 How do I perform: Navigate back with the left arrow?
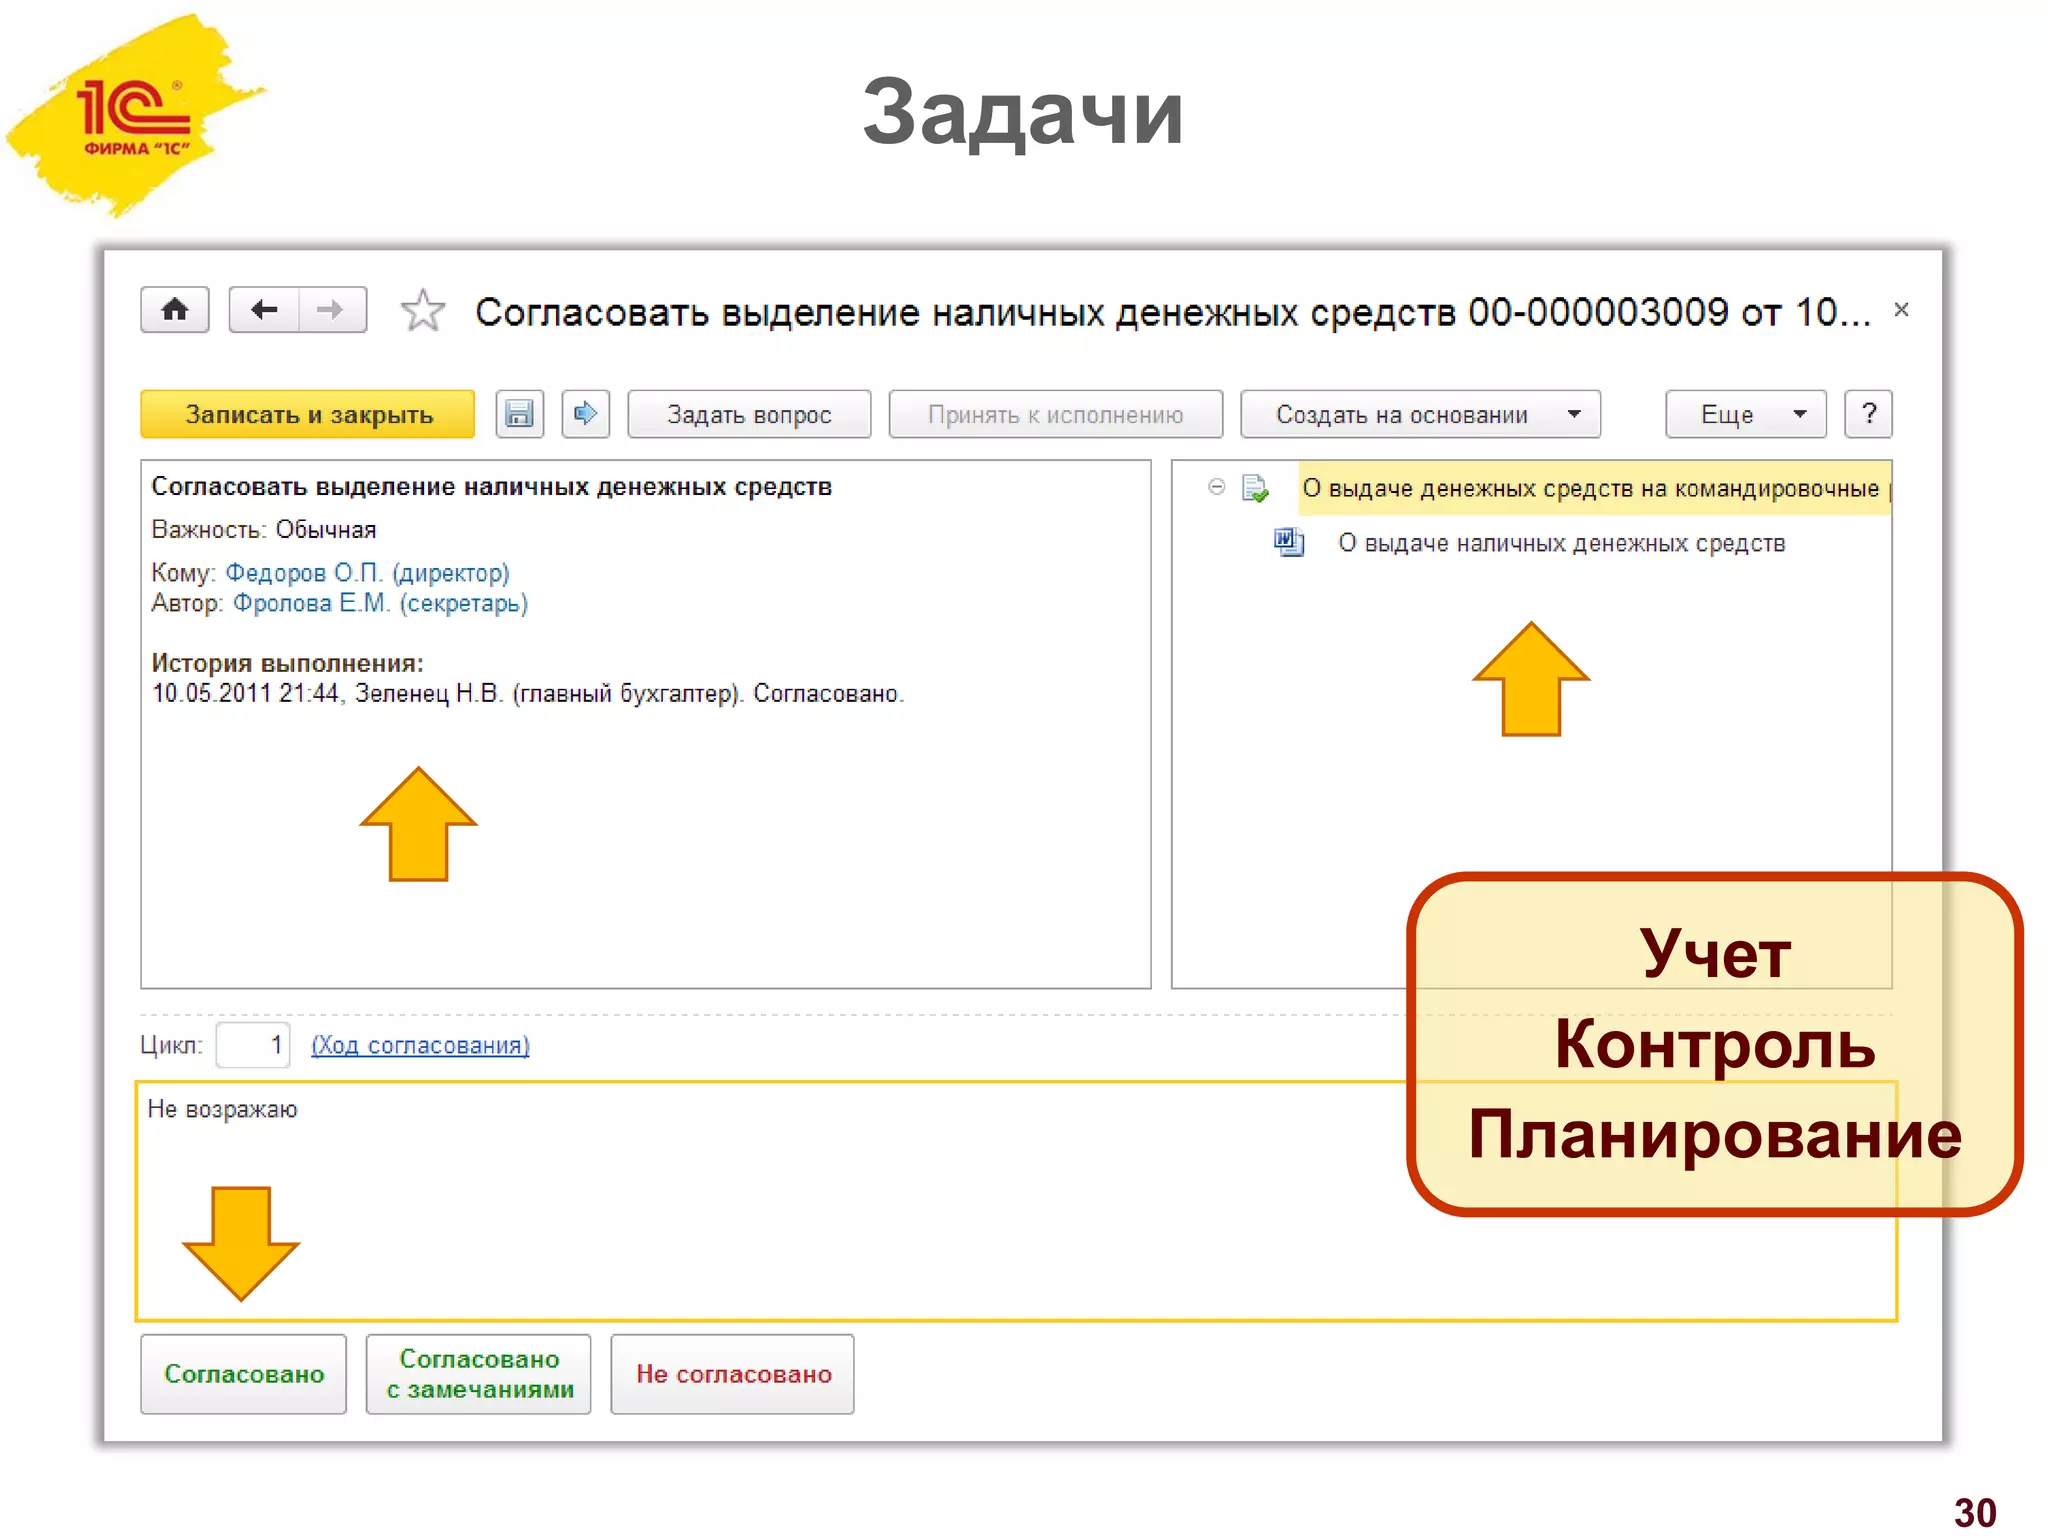[263, 310]
